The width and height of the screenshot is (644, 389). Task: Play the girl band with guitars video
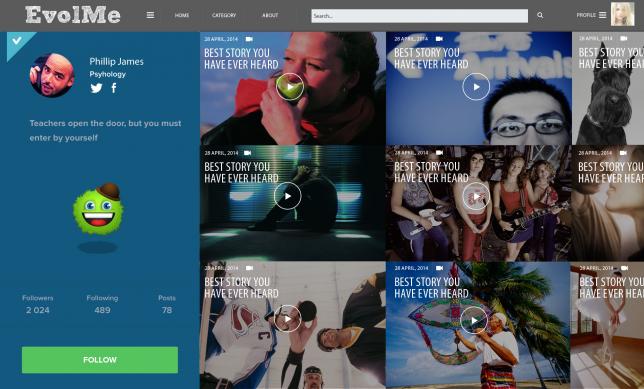pyautogui.click(x=476, y=196)
